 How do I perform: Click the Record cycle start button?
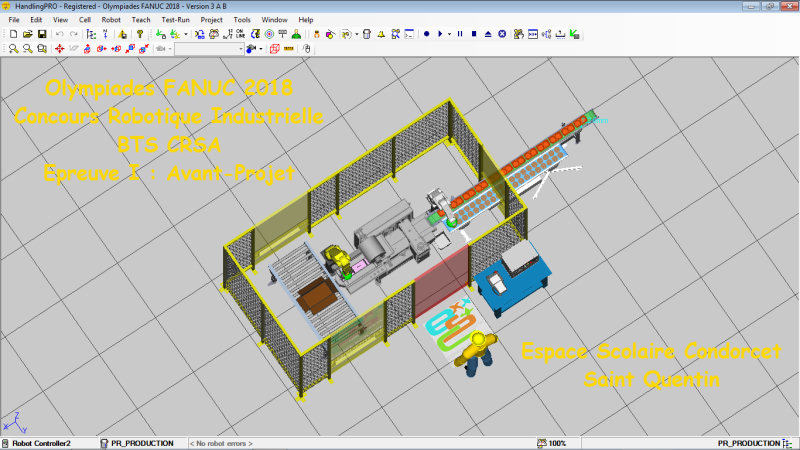tap(426, 34)
